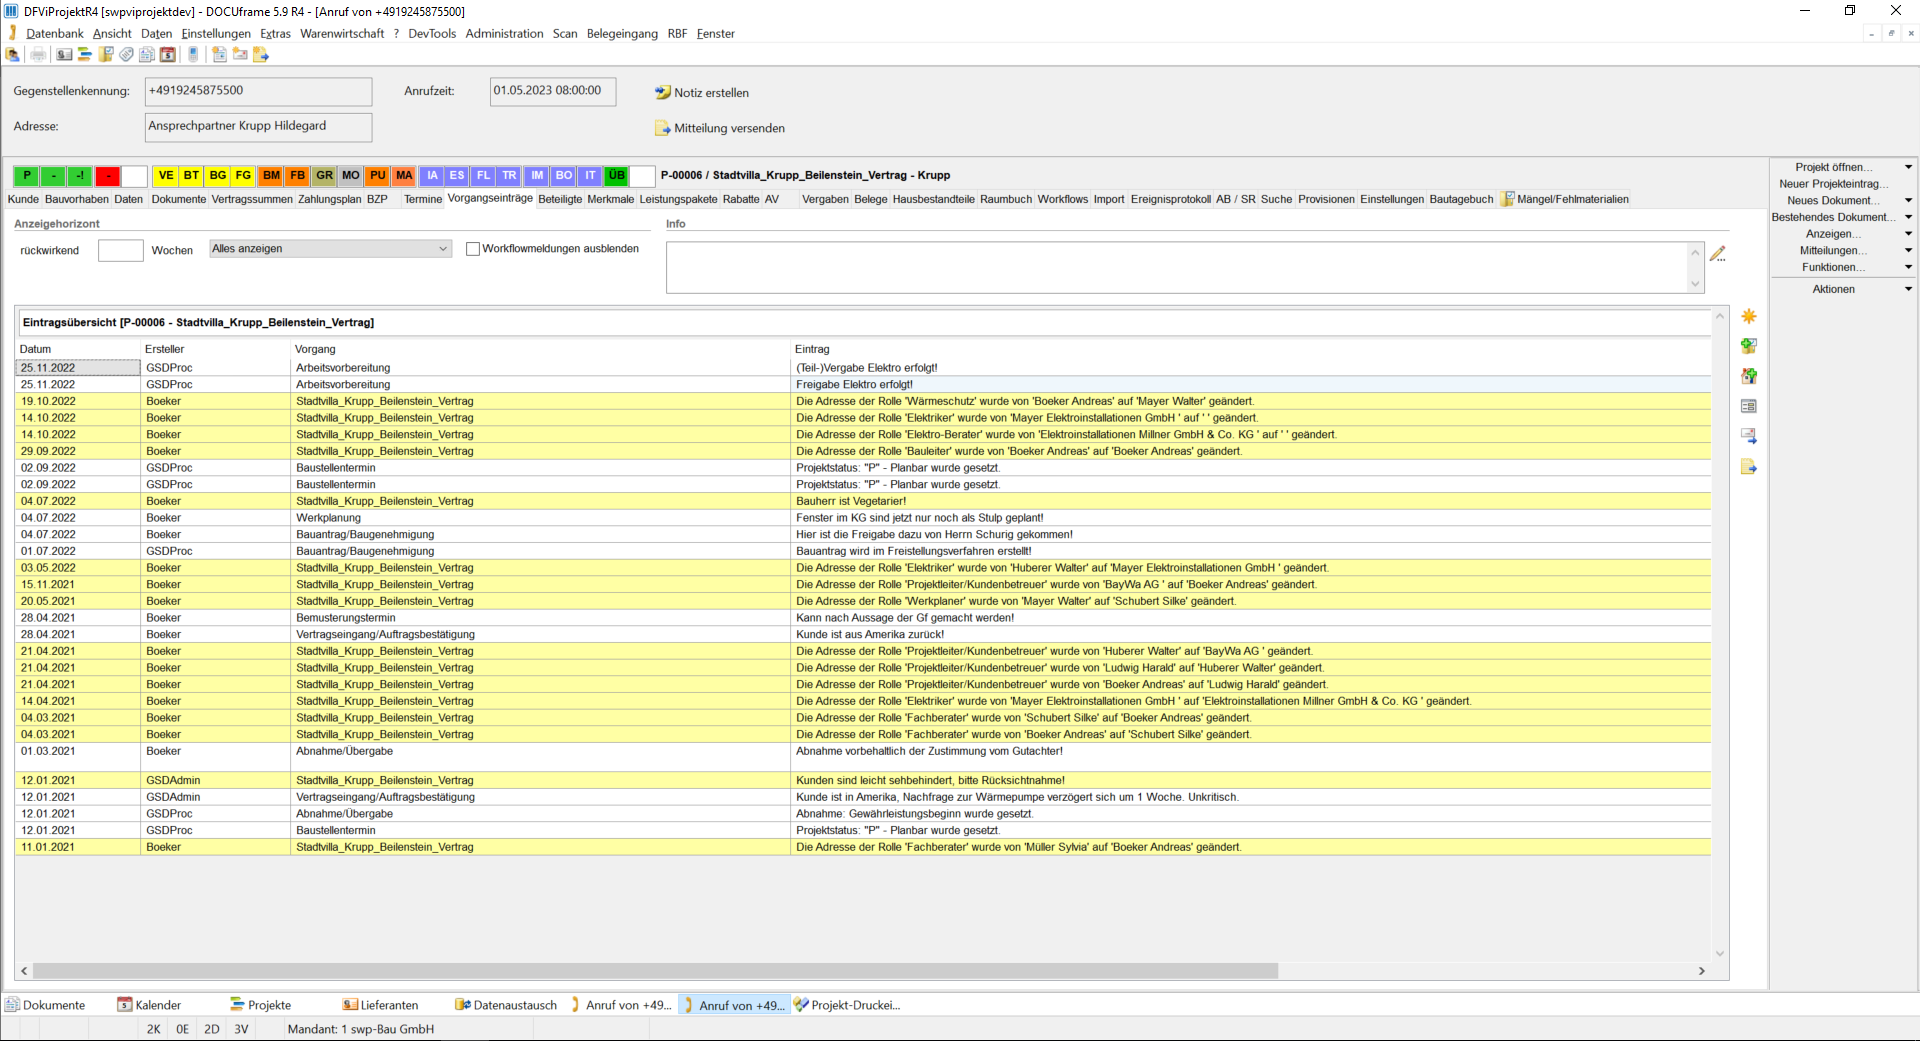Click the green-blue project bars toolbar icon
This screenshot has height=1041, width=1920.
tap(85, 54)
